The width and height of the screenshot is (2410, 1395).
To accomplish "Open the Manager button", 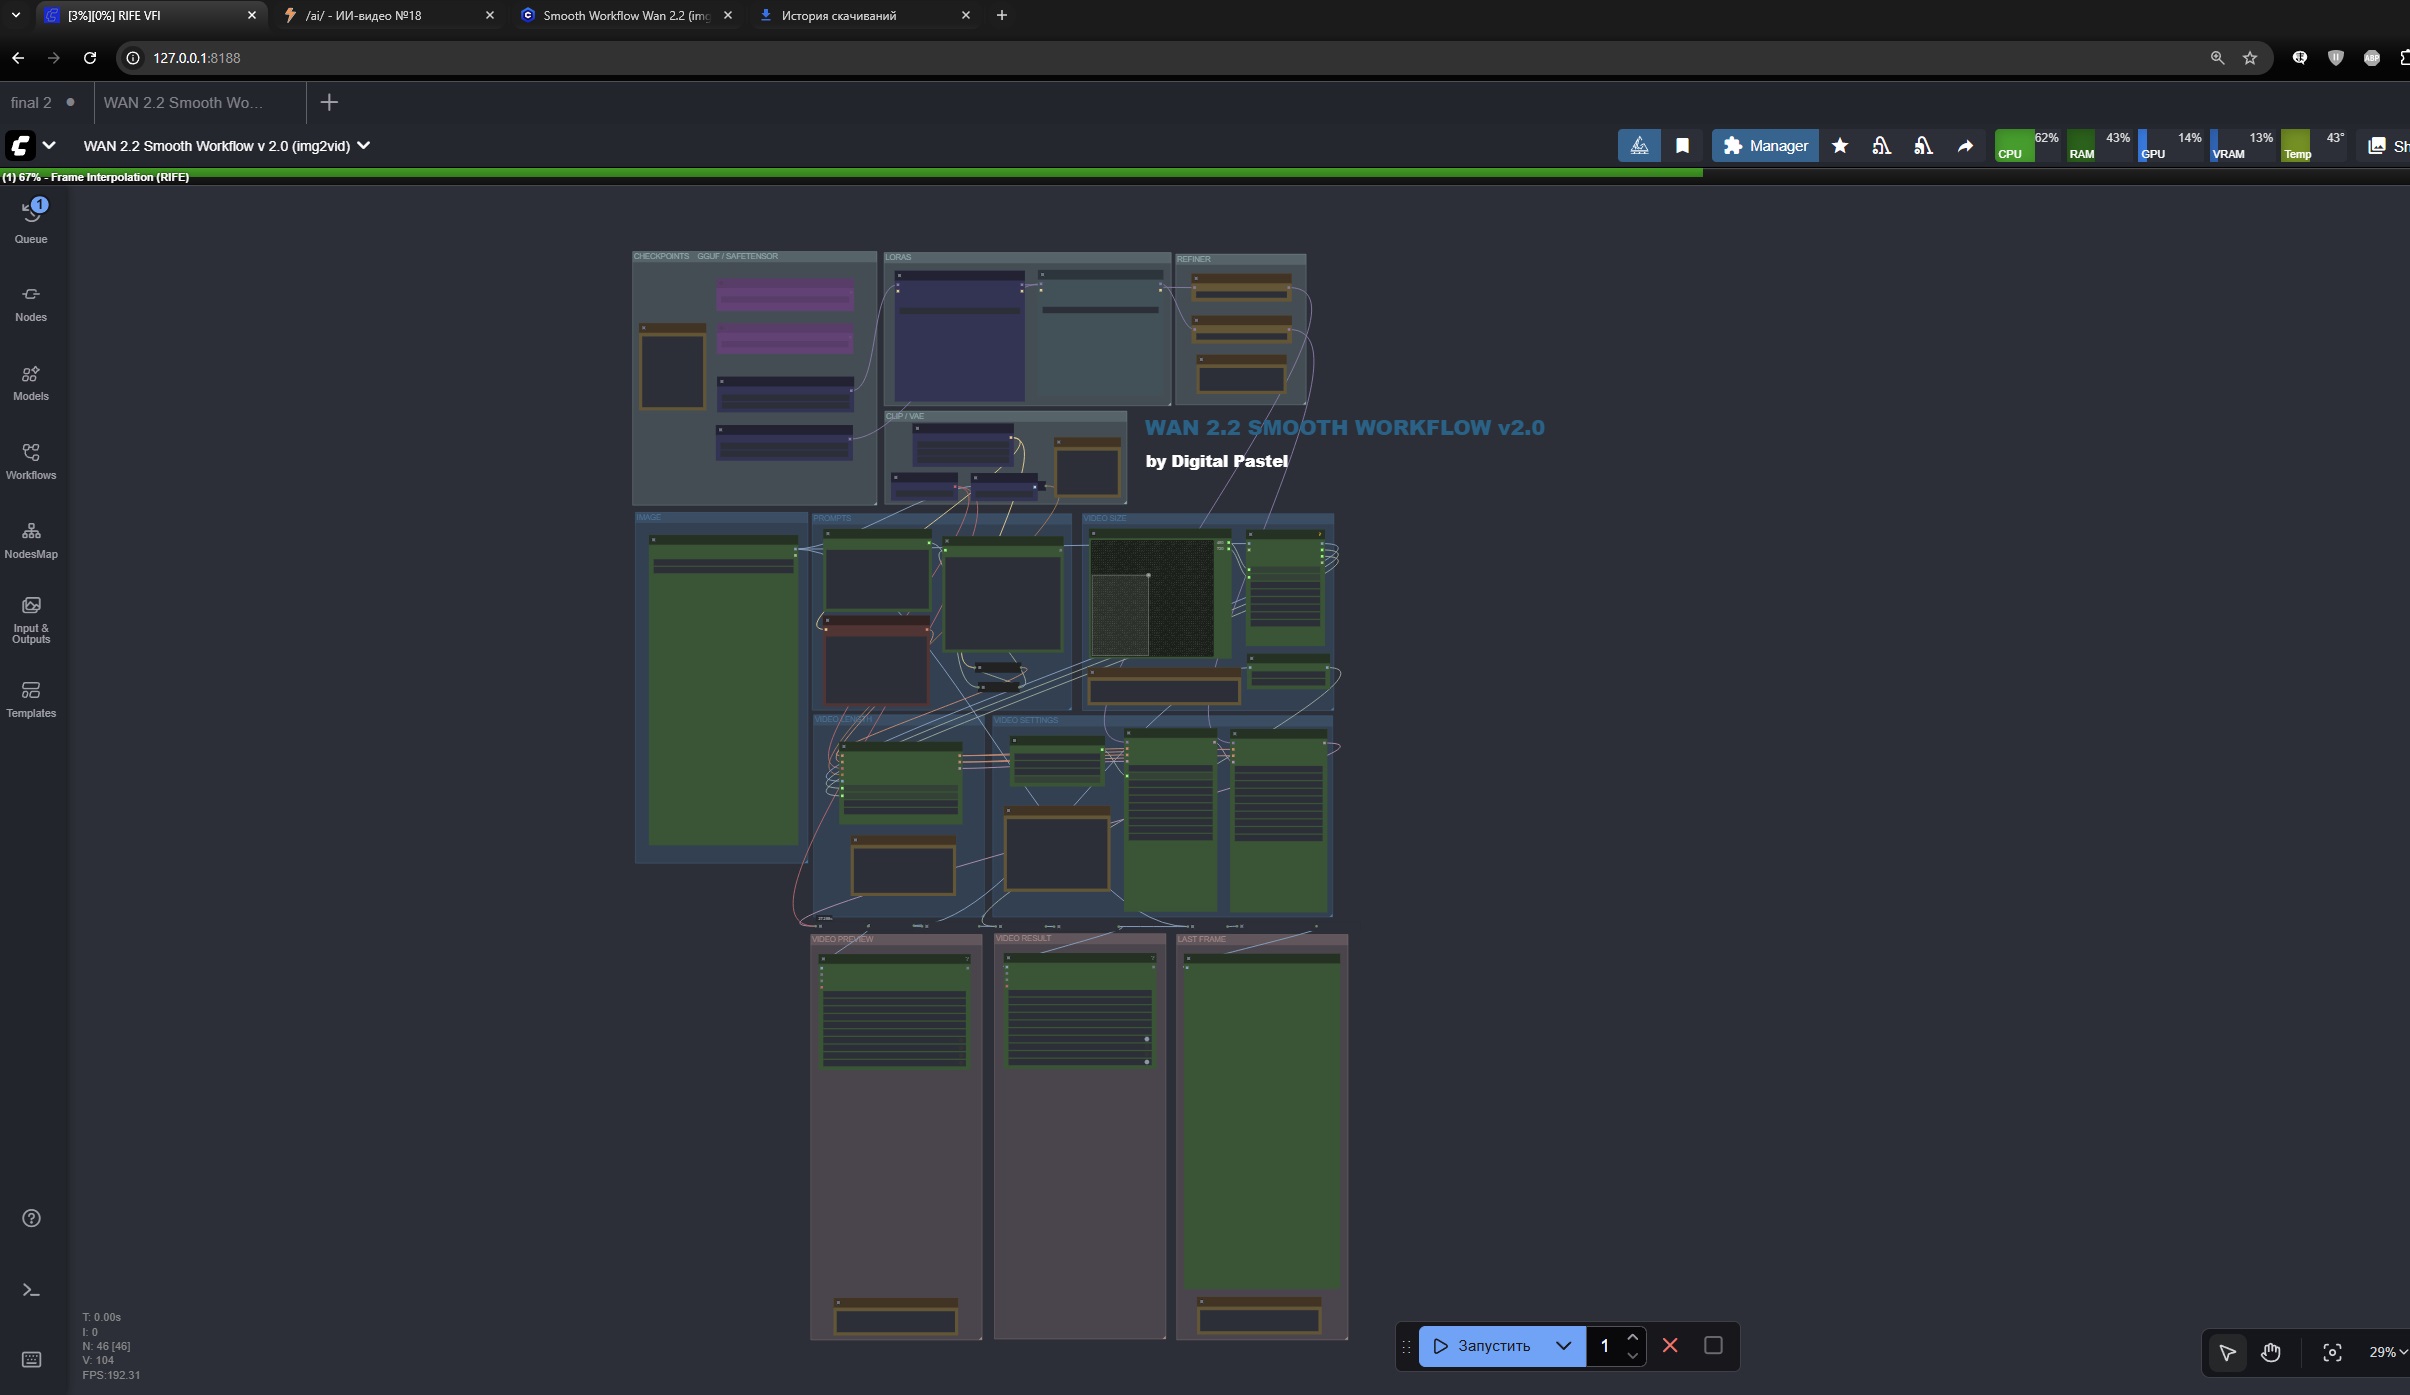I will point(1765,146).
